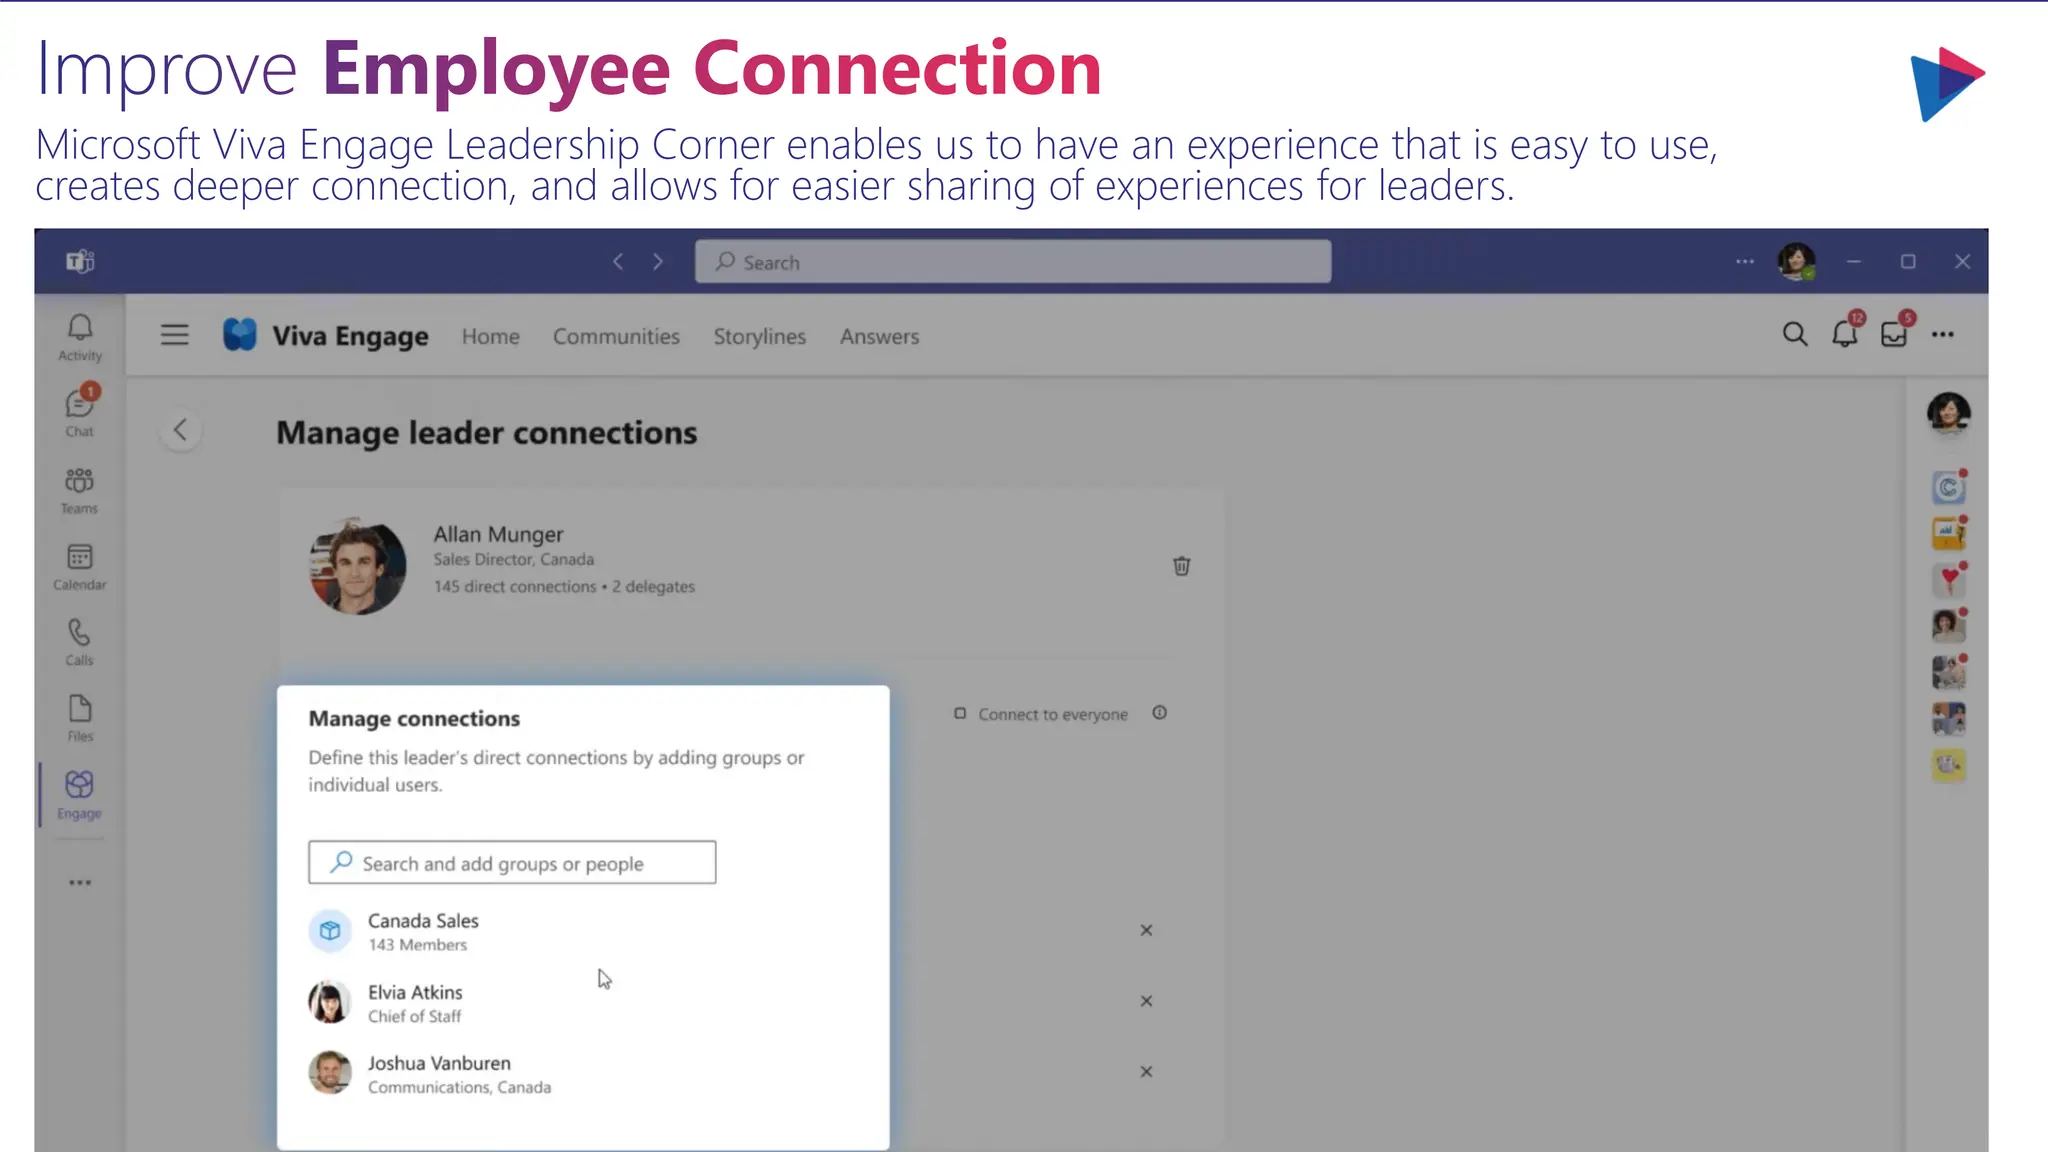Go to the Answers tab
This screenshot has height=1152, width=2048.
[x=879, y=337]
